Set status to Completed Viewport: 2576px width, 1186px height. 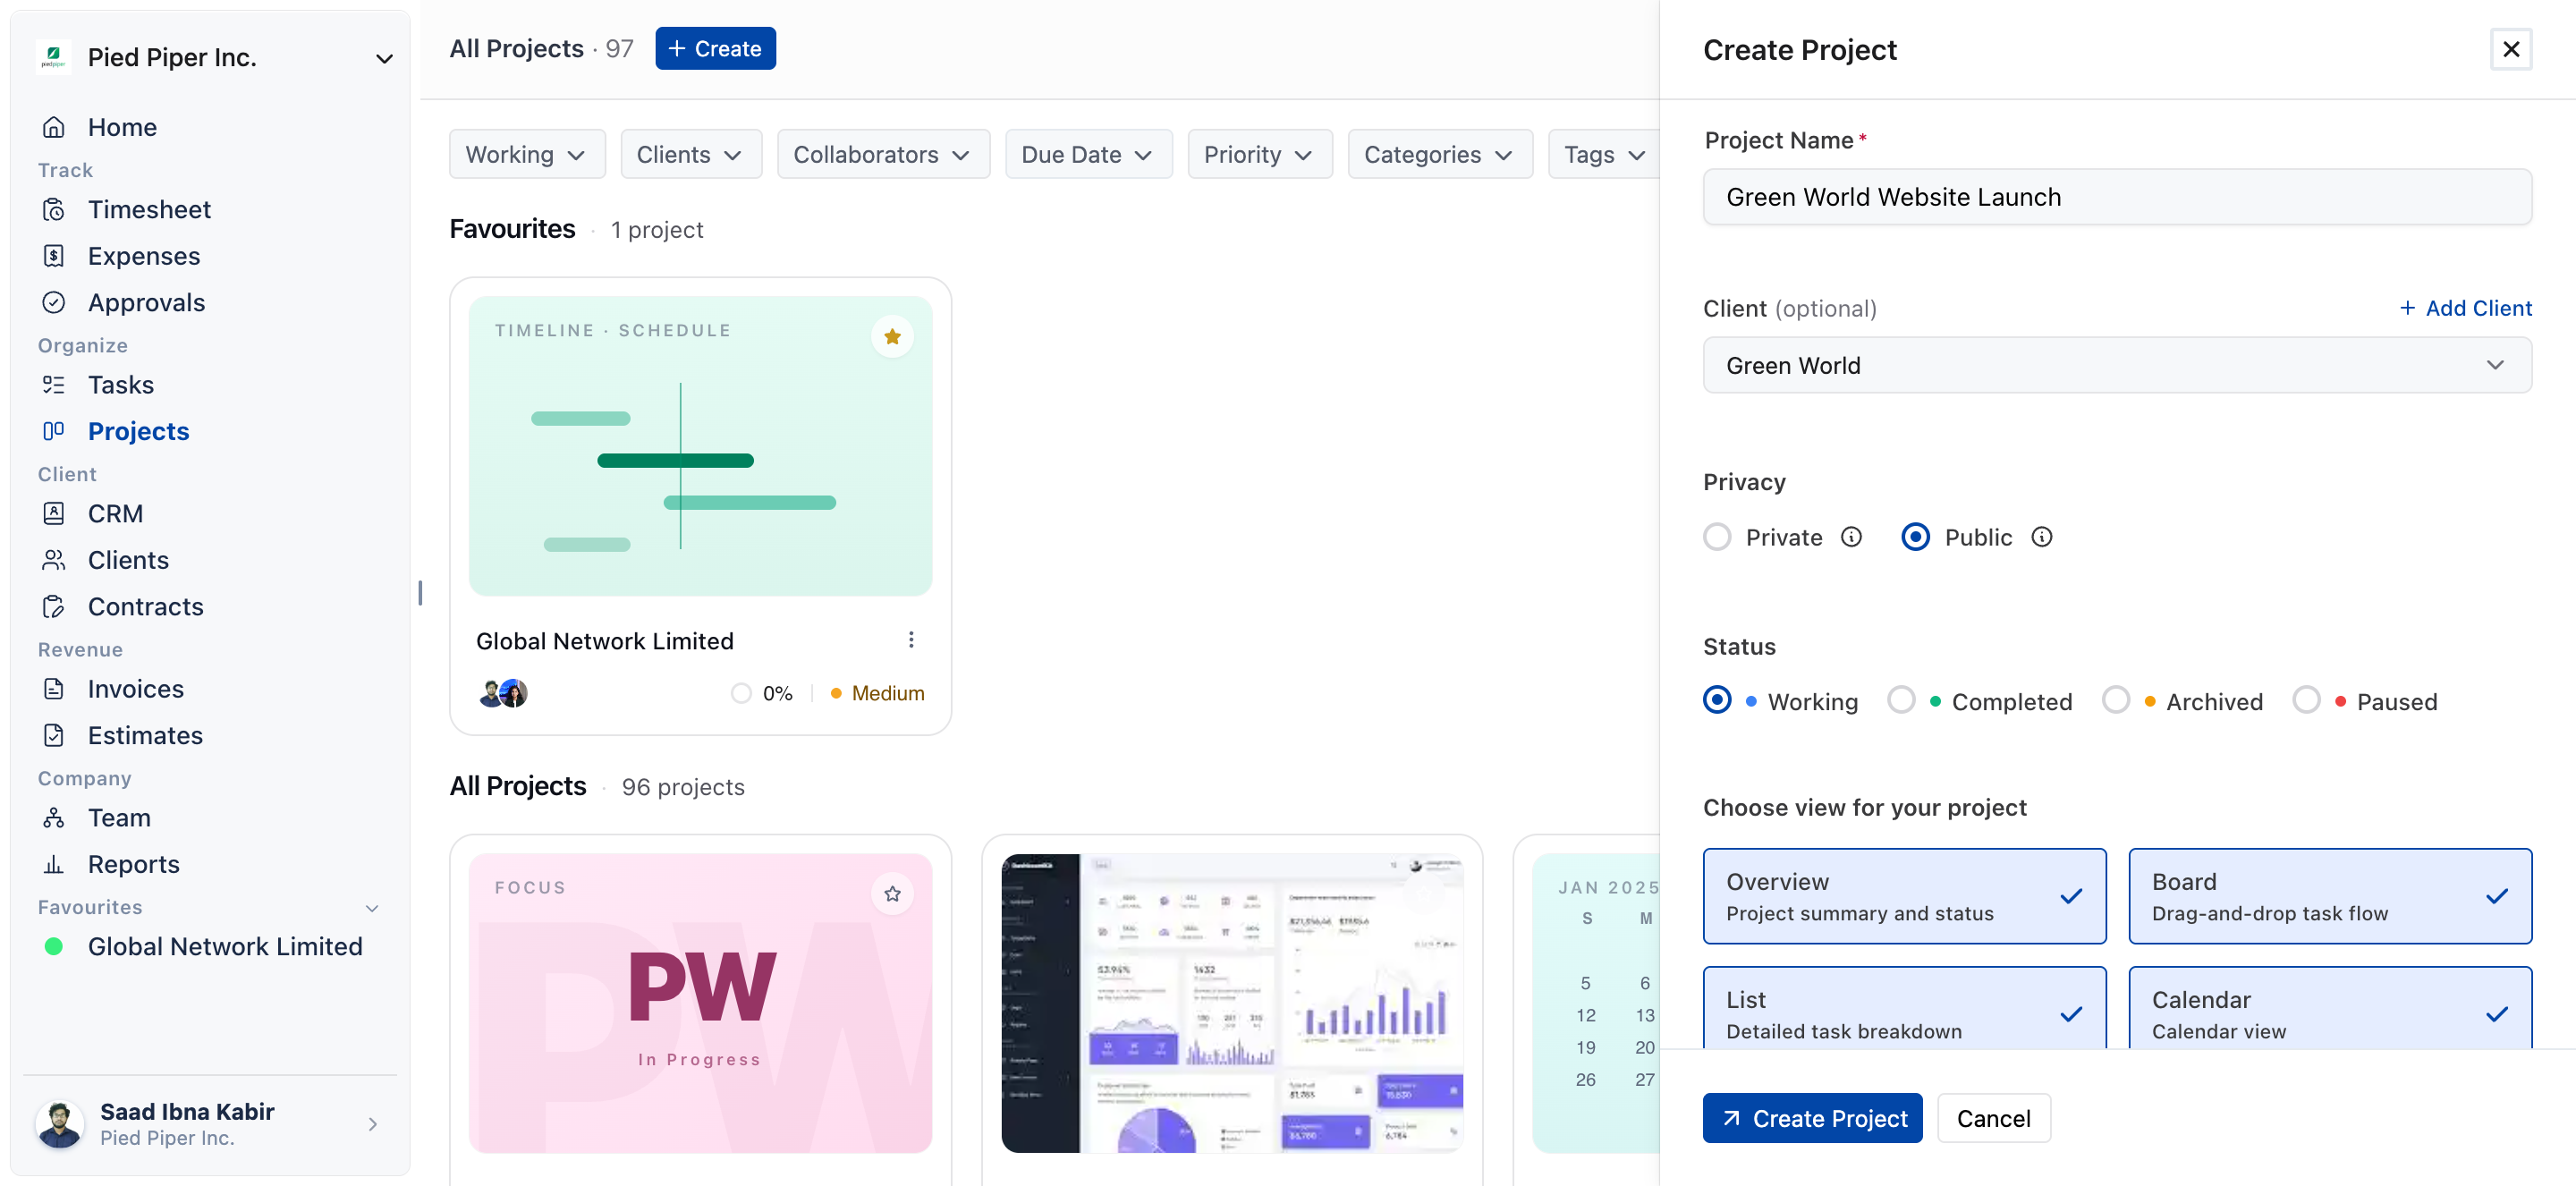coord(1901,700)
